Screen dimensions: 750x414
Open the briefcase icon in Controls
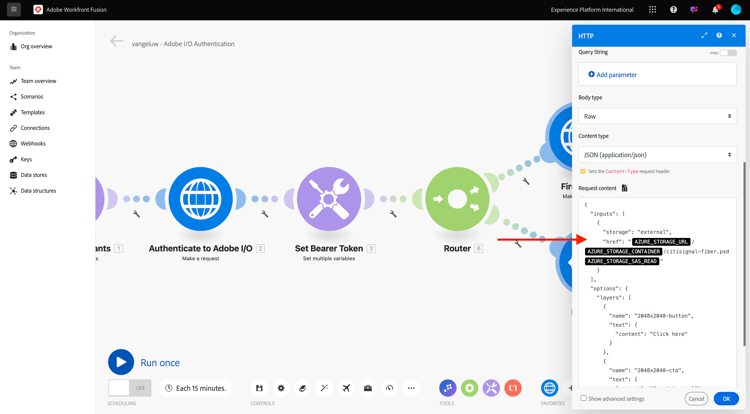(x=367, y=388)
